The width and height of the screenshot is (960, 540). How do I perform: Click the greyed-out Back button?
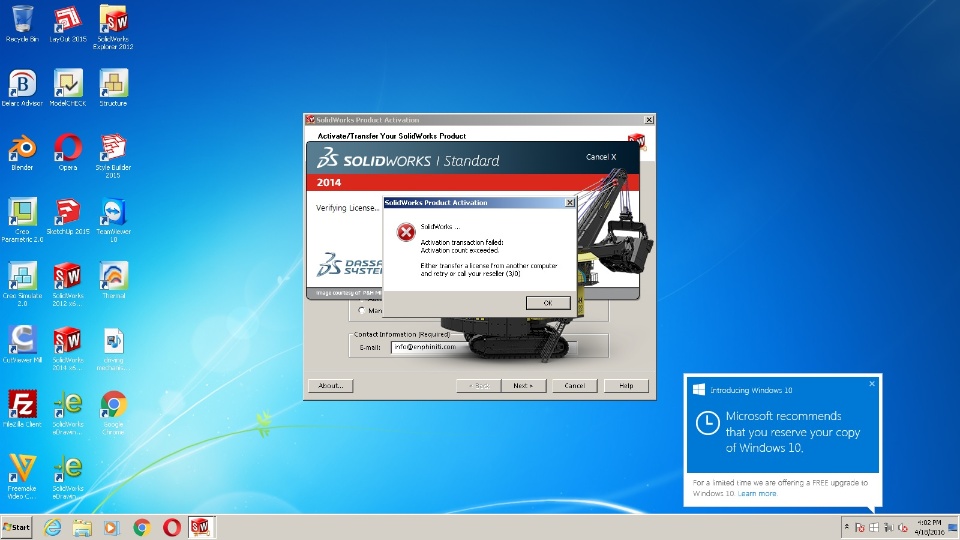click(x=479, y=386)
